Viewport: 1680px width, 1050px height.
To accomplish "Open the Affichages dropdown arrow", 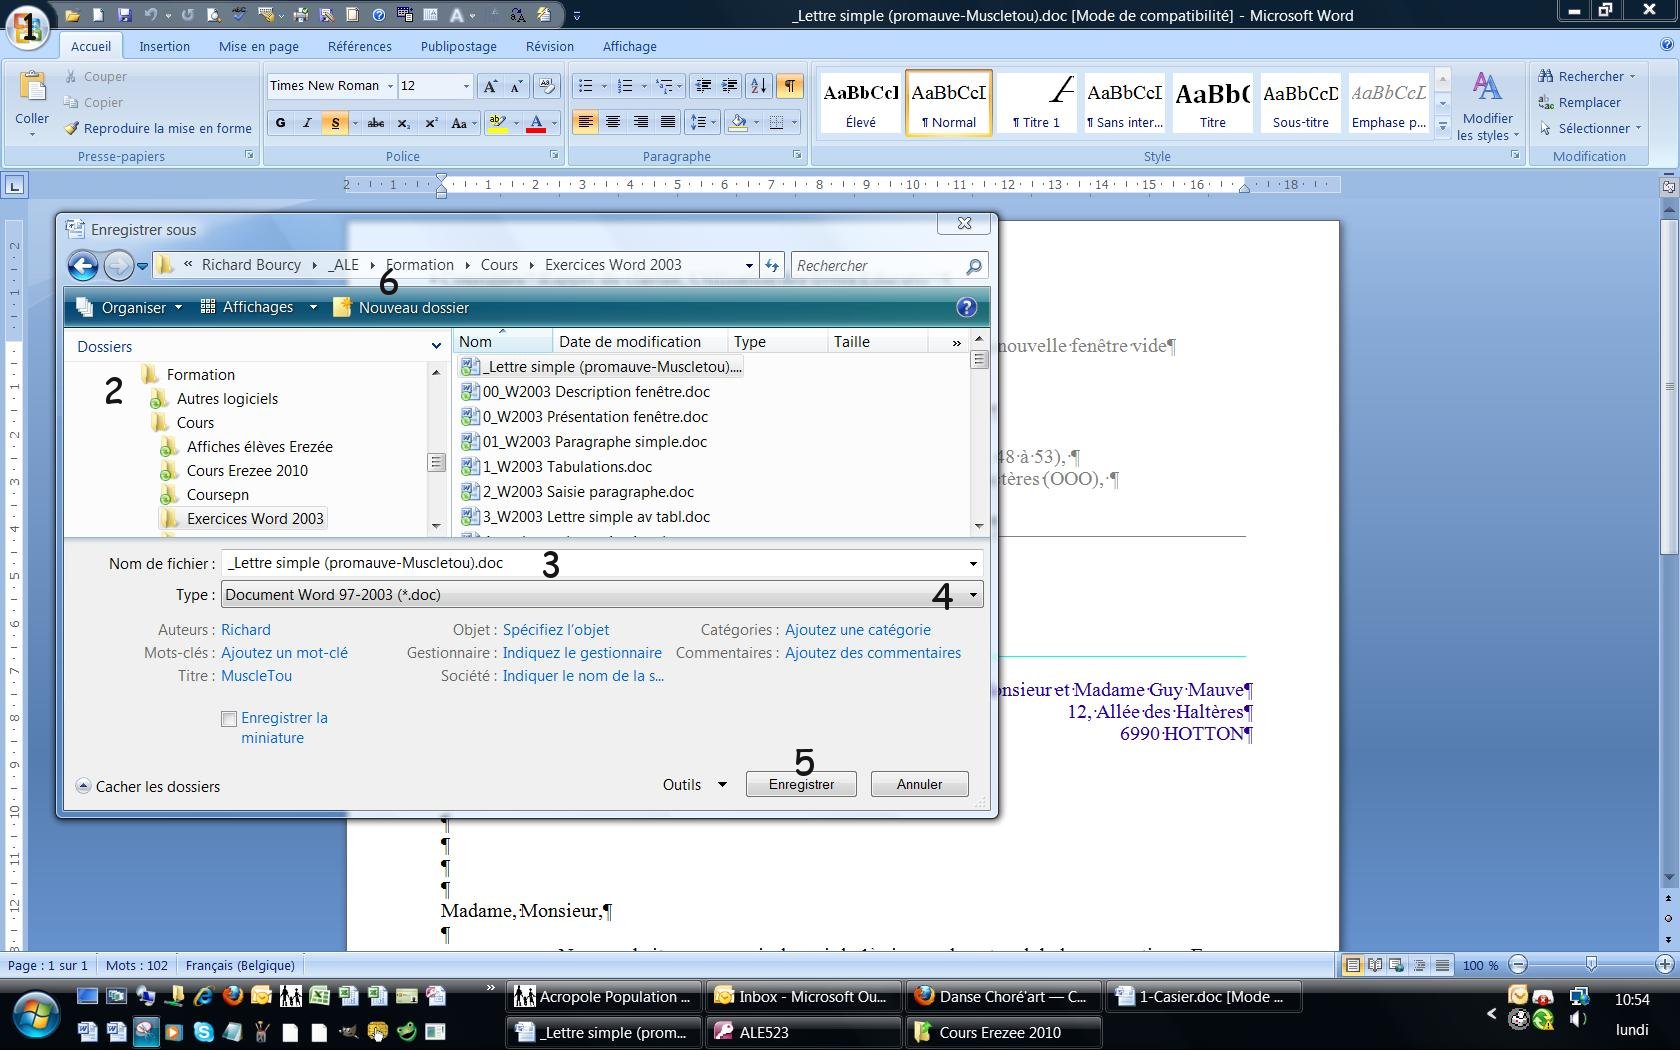I will pyautogui.click(x=313, y=308).
